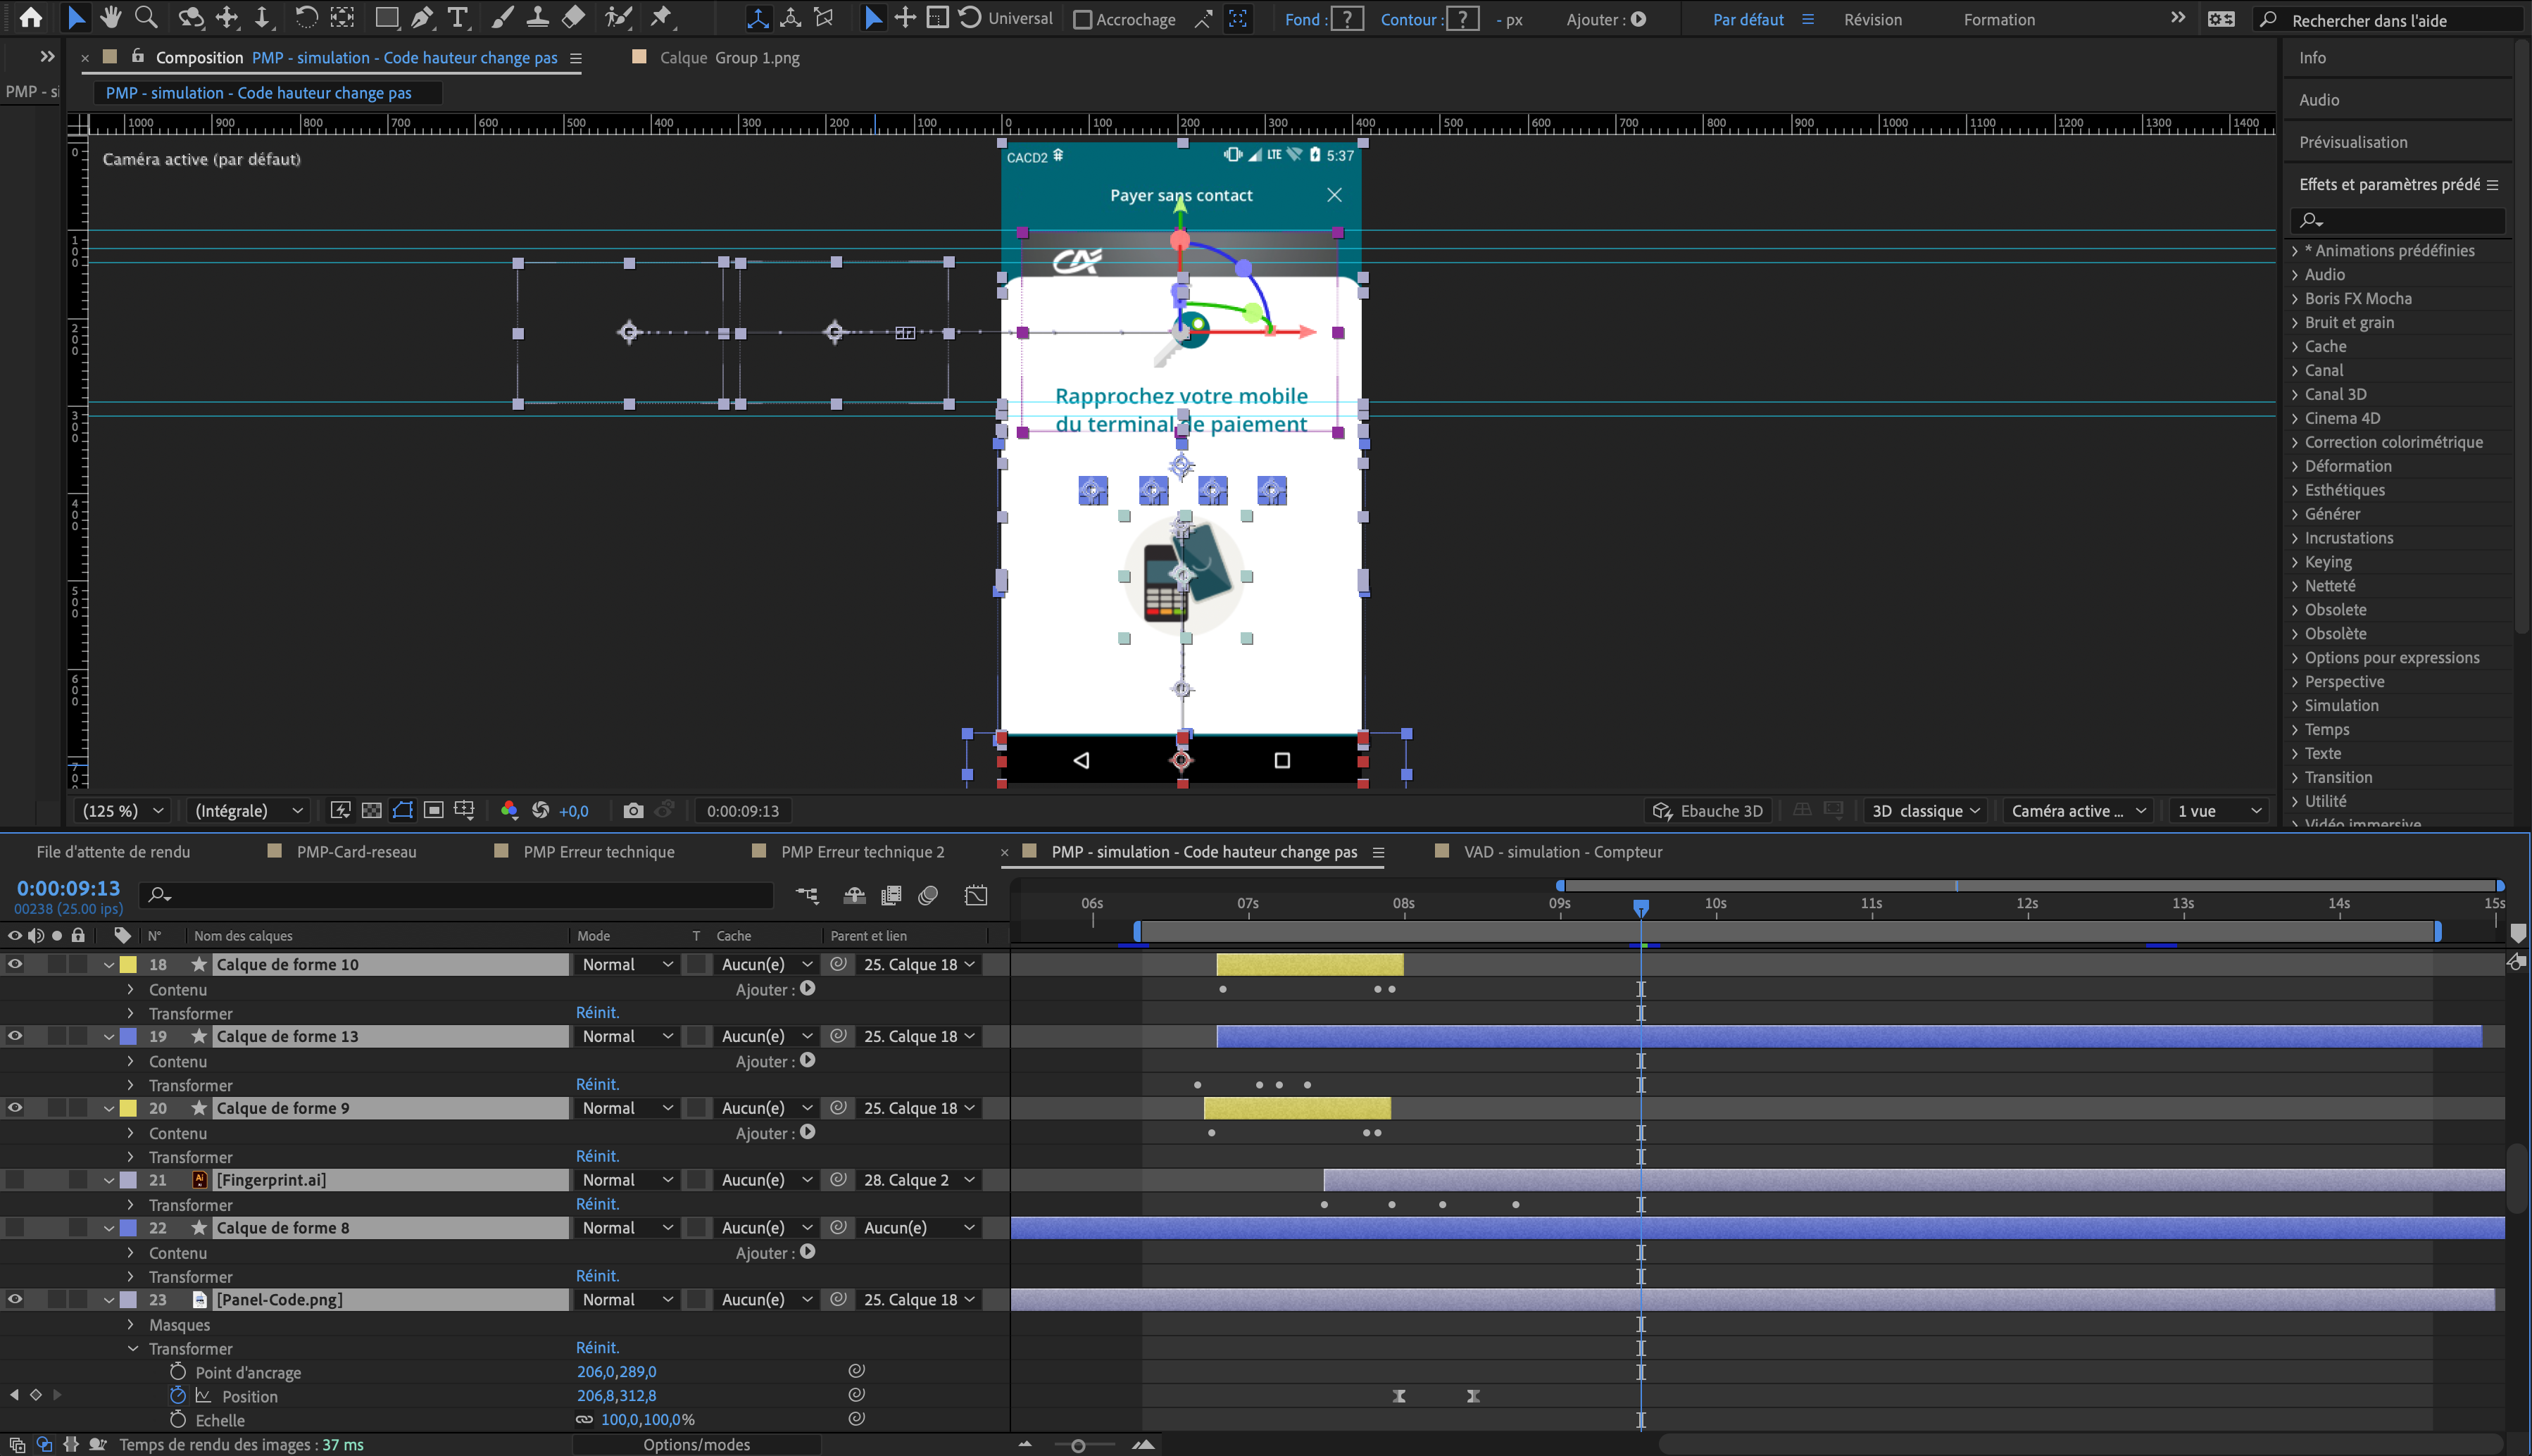Image resolution: width=2532 pixels, height=1456 pixels.
Task: Select the Puppet Pin tool
Action: pyautogui.click(x=661, y=17)
